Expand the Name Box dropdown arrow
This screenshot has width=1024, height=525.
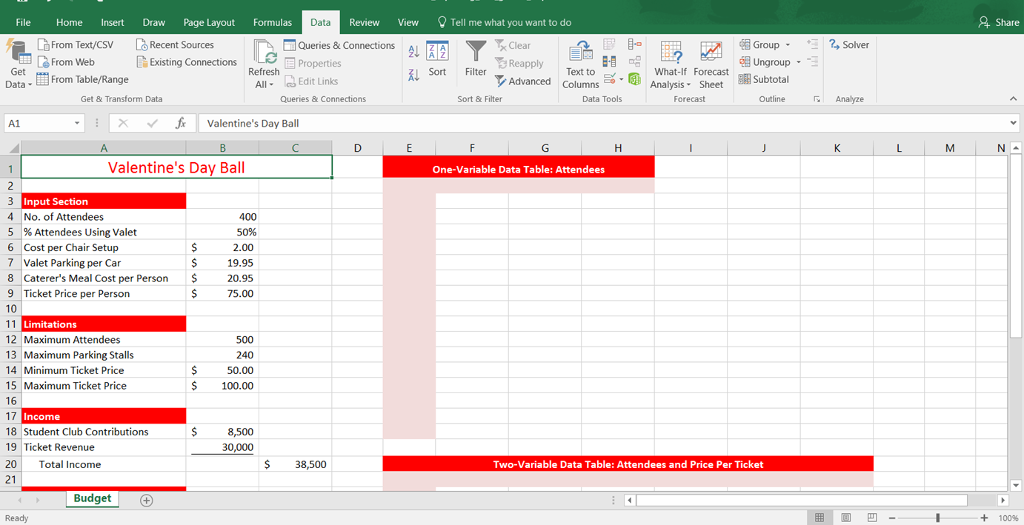tap(77, 123)
